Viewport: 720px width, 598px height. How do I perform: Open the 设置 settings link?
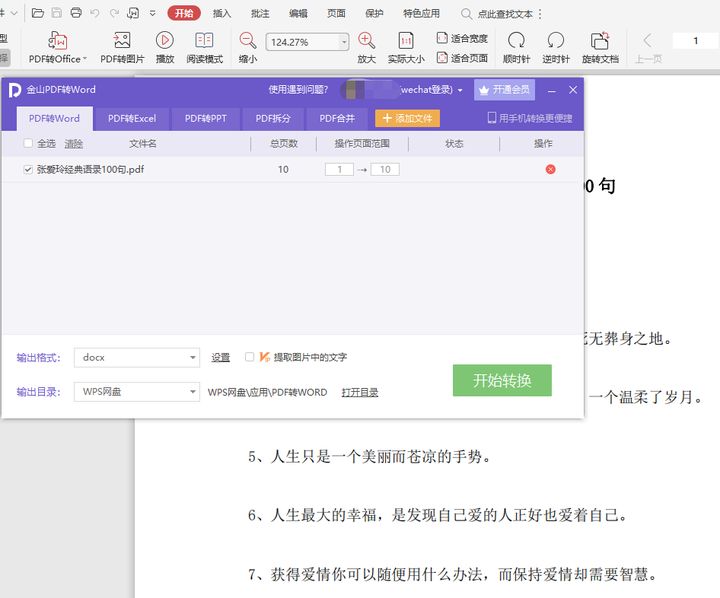220,357
